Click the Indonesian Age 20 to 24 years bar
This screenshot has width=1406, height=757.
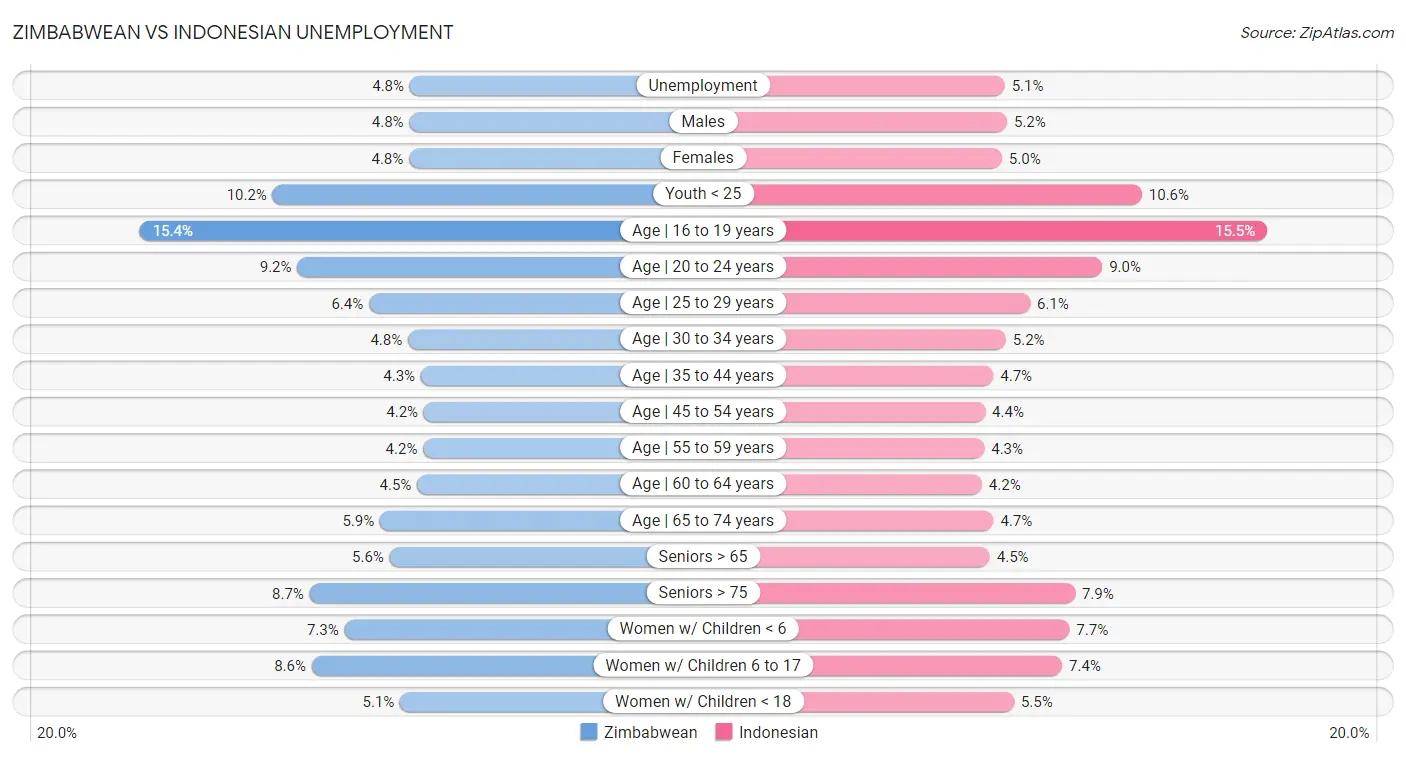click(x=940, y=267)
